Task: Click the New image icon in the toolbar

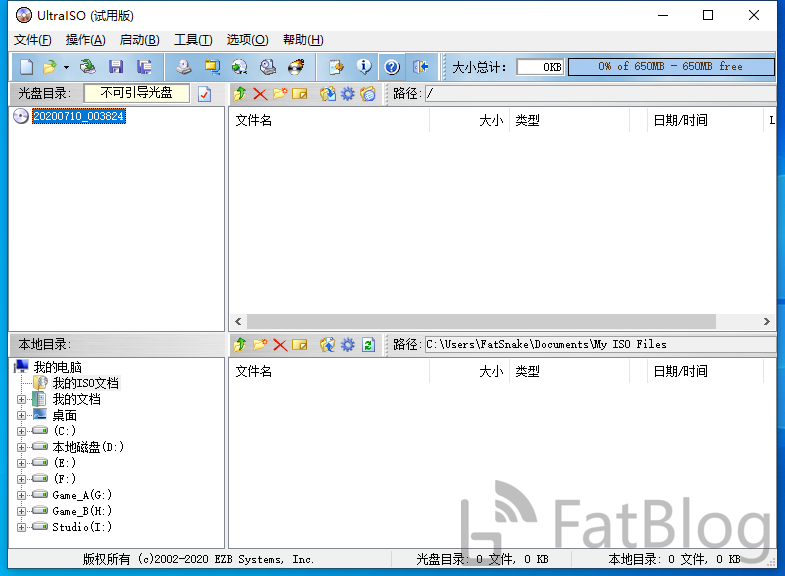Action: pyautogui.click(x=26, y=67)
